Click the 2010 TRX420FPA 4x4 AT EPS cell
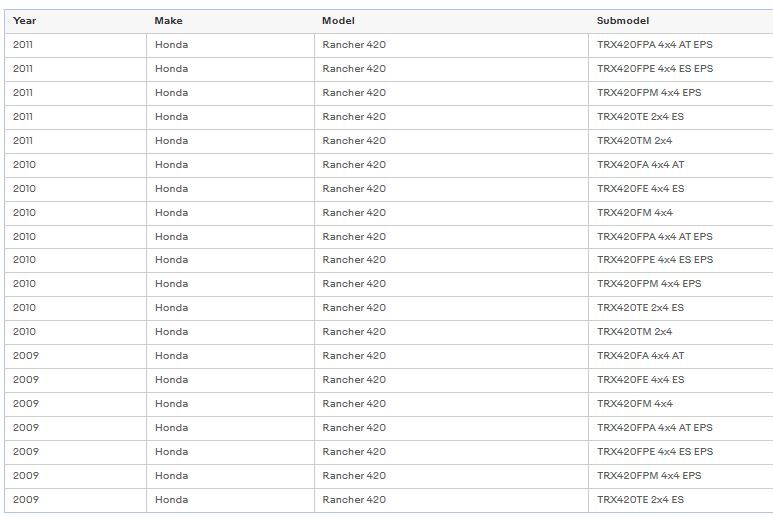The height and width of the screenshot is (517, 773). tap(655, 237)
